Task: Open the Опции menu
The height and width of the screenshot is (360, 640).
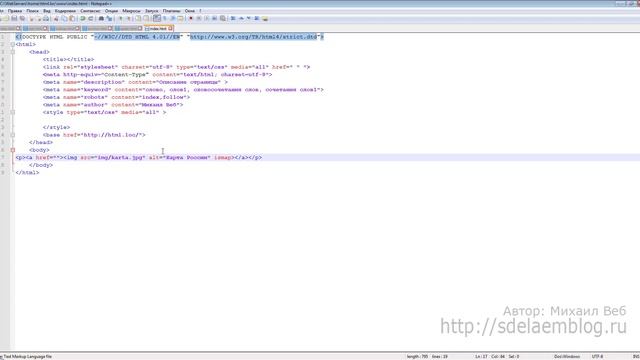Action: (x=111, y=11)
